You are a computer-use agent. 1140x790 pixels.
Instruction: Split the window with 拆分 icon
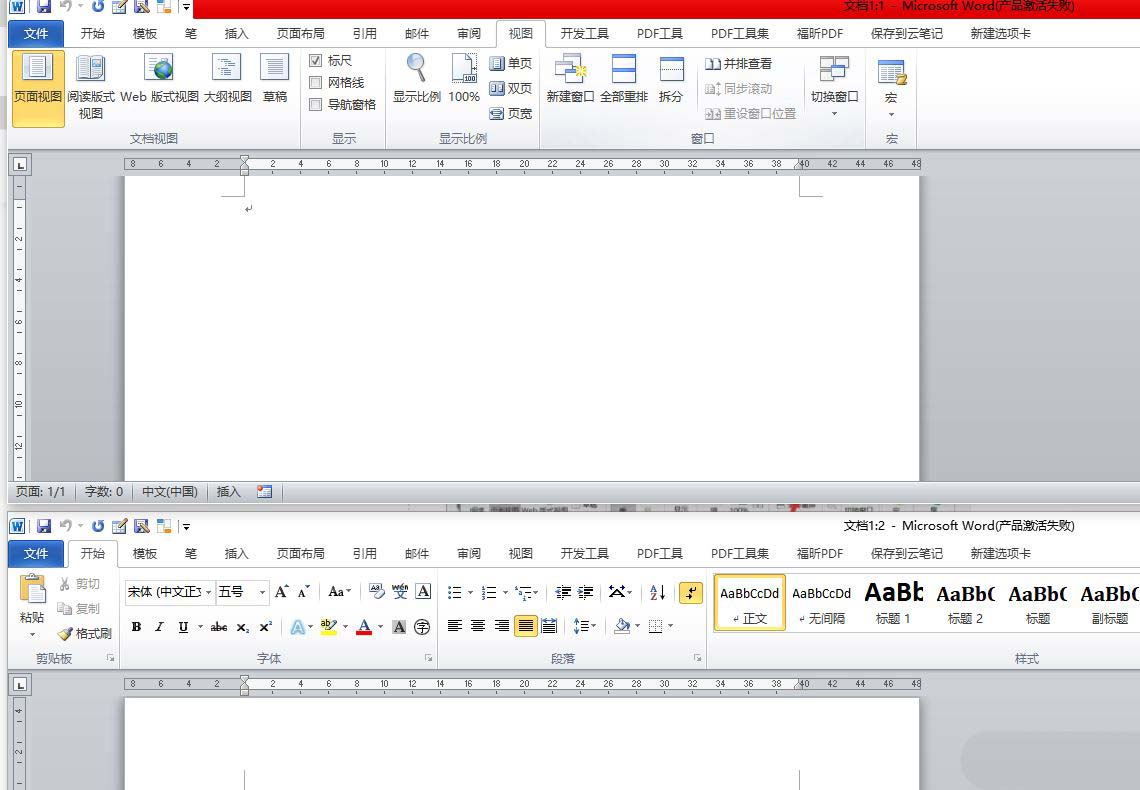(671, 69)
